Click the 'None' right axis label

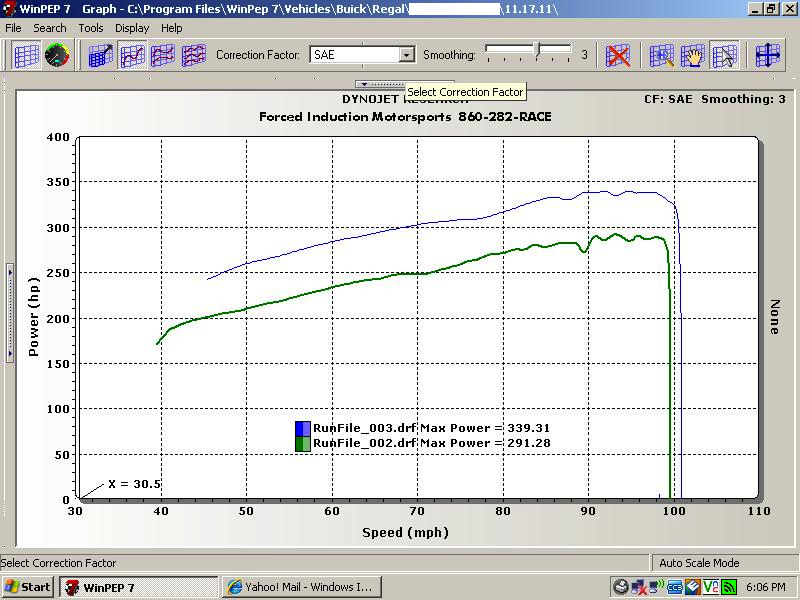click(x=774, y=317)
